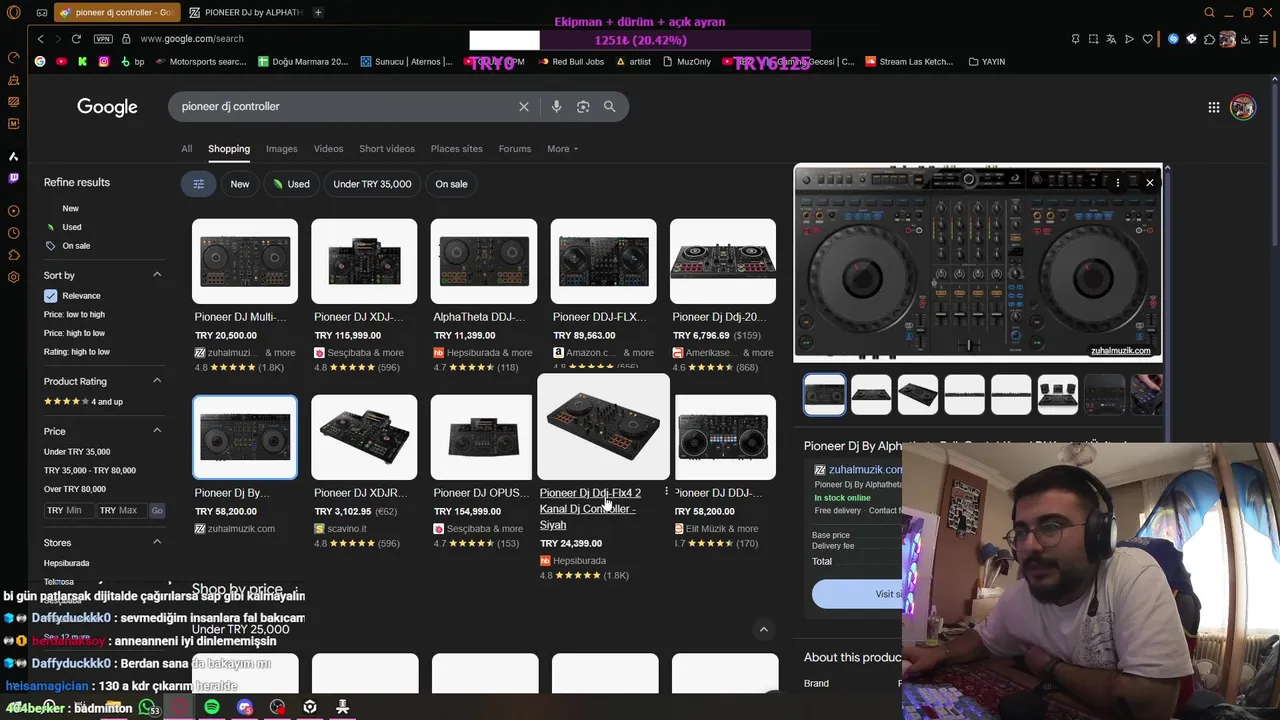
Task: Reload the page from the toolbar
Action: [76, 39]
